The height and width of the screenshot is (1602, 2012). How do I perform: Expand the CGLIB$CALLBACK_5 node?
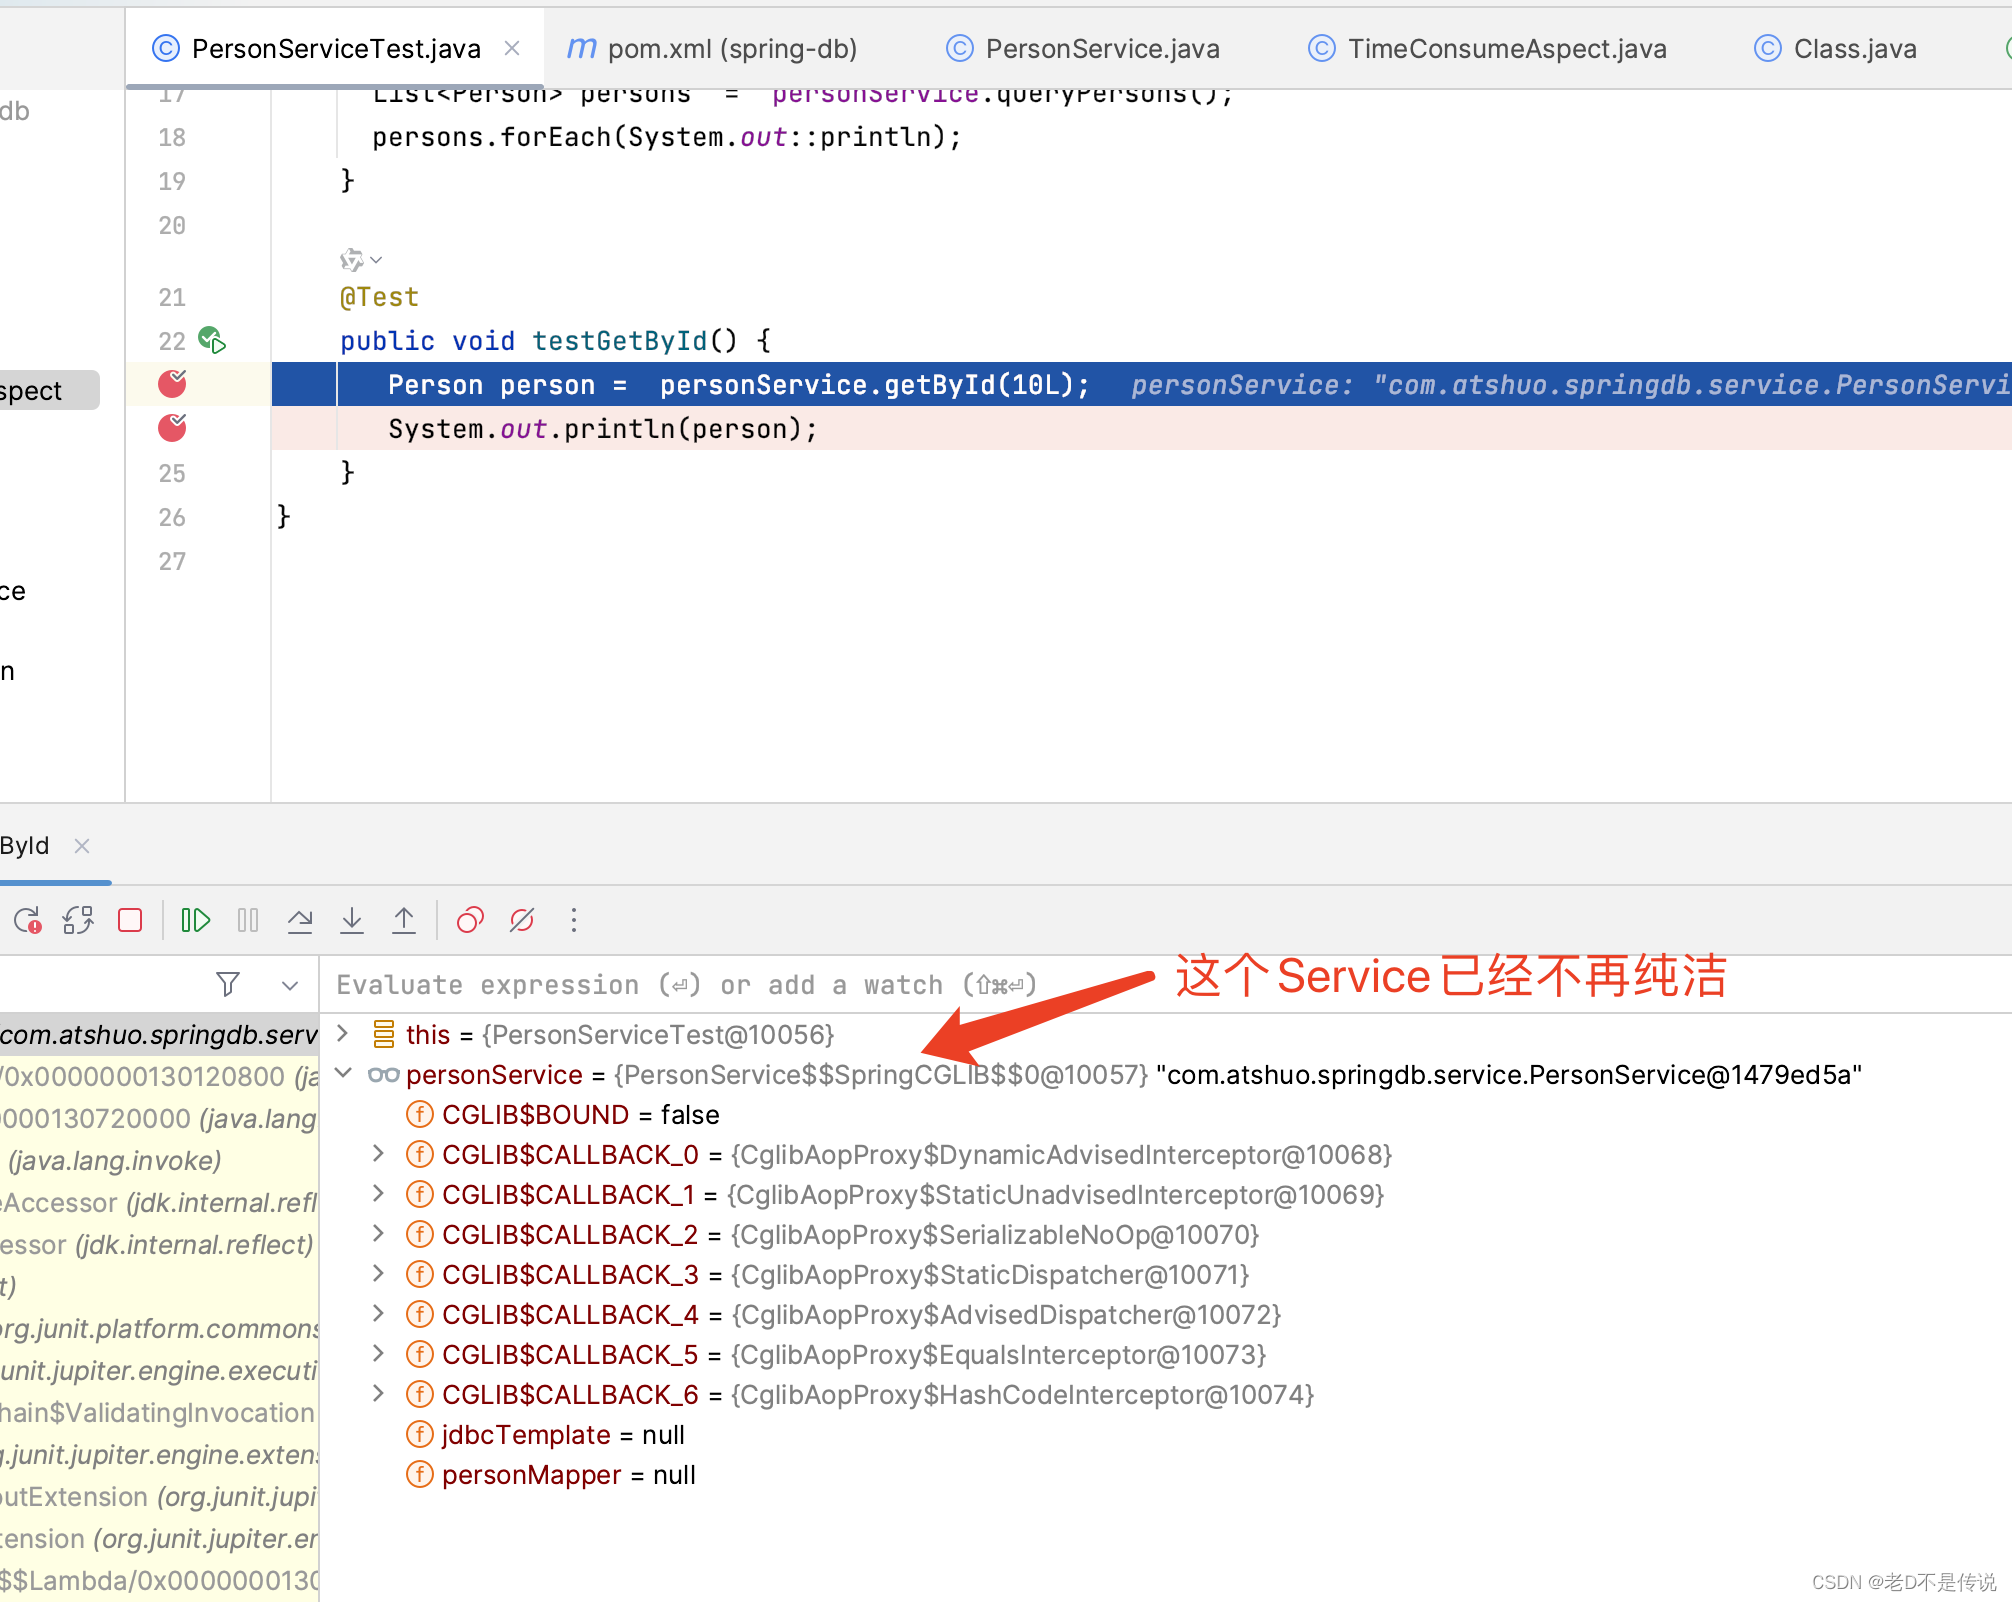coord(378,1353)
